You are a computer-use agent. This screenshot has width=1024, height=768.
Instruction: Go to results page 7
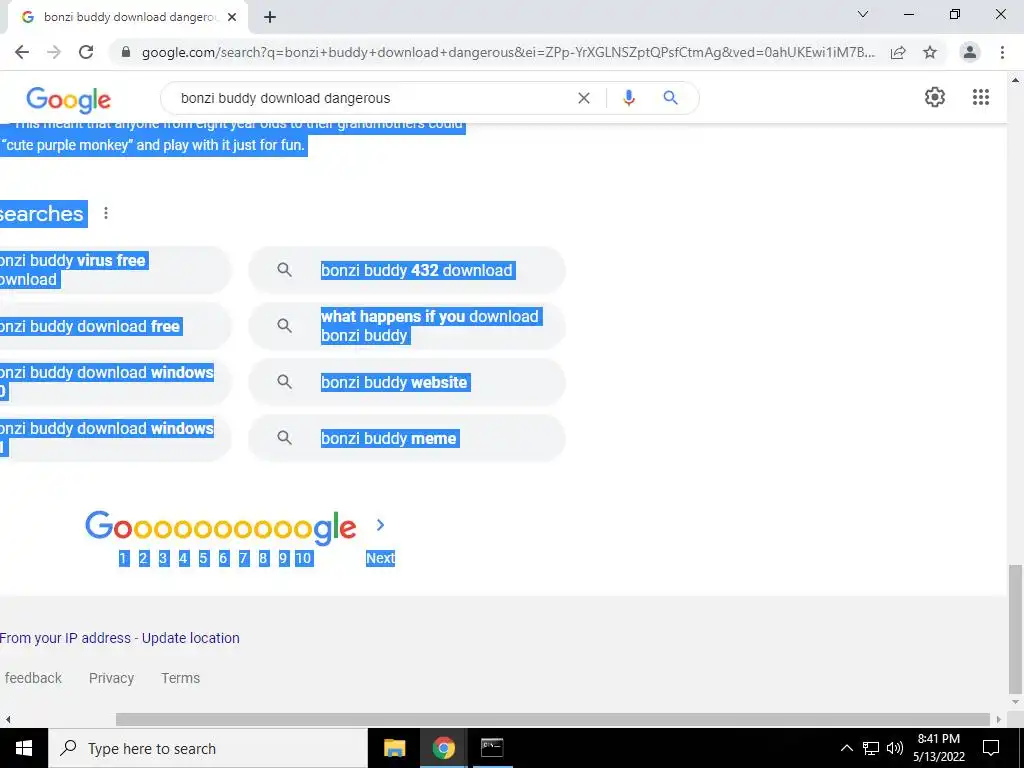(x=244, y=558)
